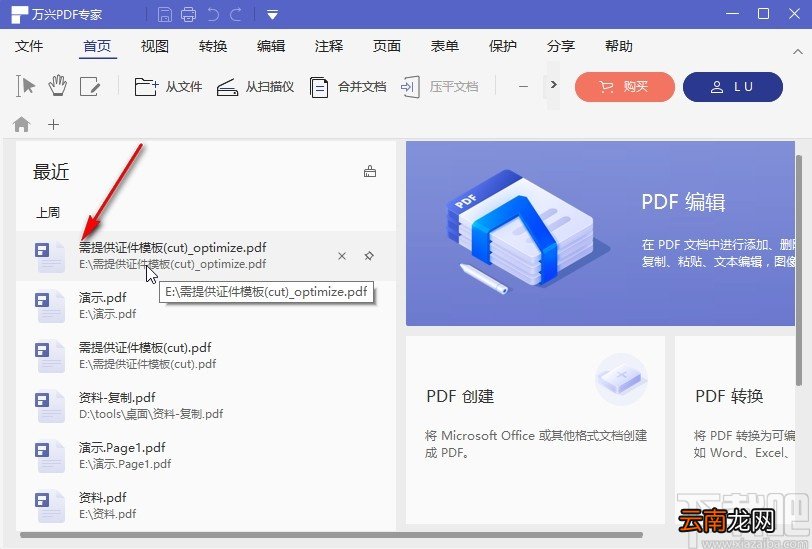
Task: Clear recent list with broom icon
Action: (x=370, y=171)
